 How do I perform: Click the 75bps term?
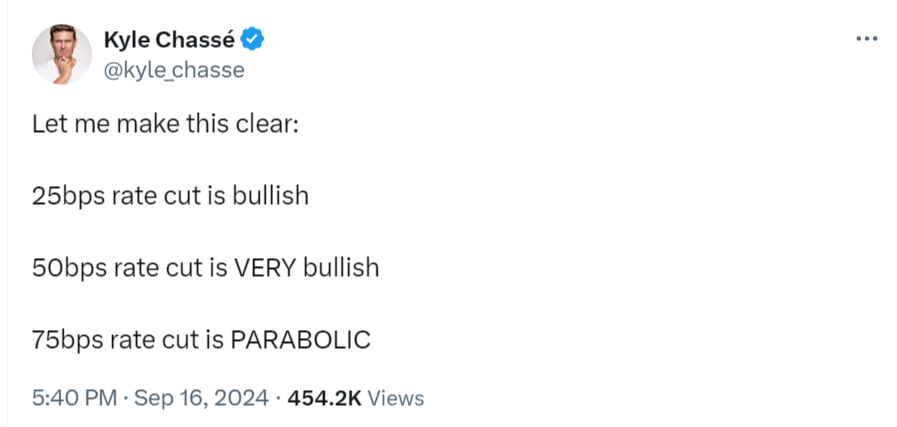click(68, 341)
